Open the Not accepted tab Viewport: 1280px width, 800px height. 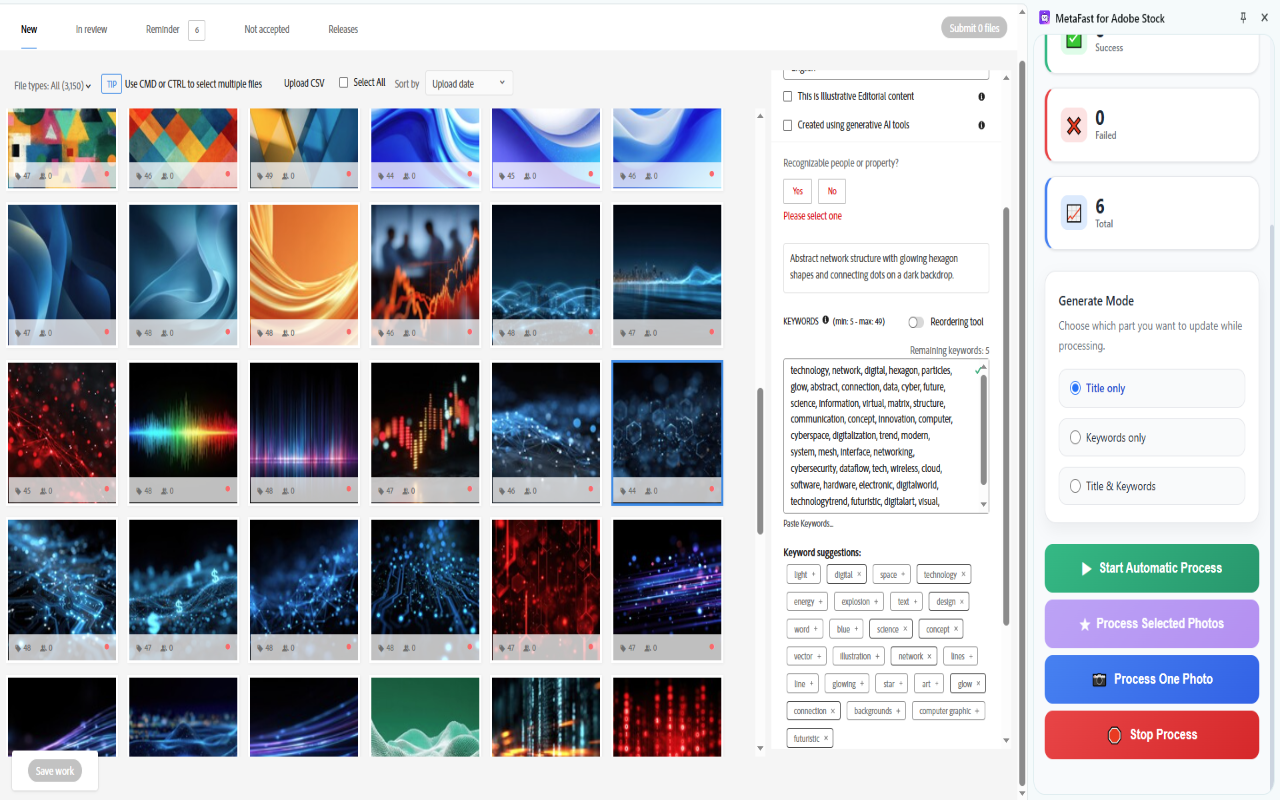(266, 29)
